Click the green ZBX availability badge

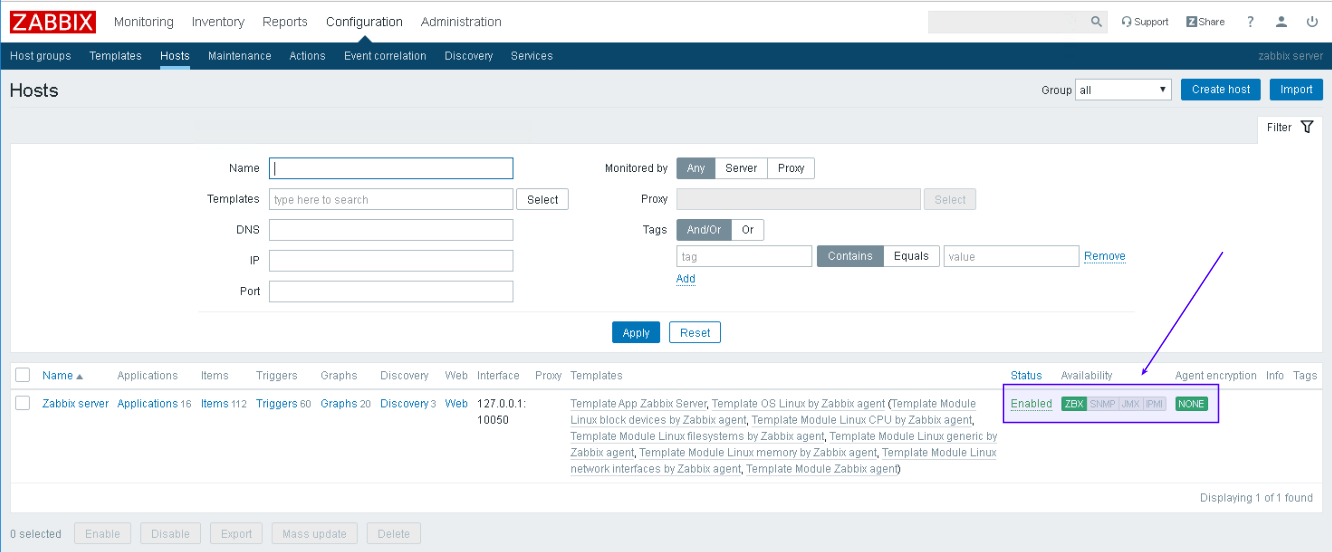pos(1074,404)
